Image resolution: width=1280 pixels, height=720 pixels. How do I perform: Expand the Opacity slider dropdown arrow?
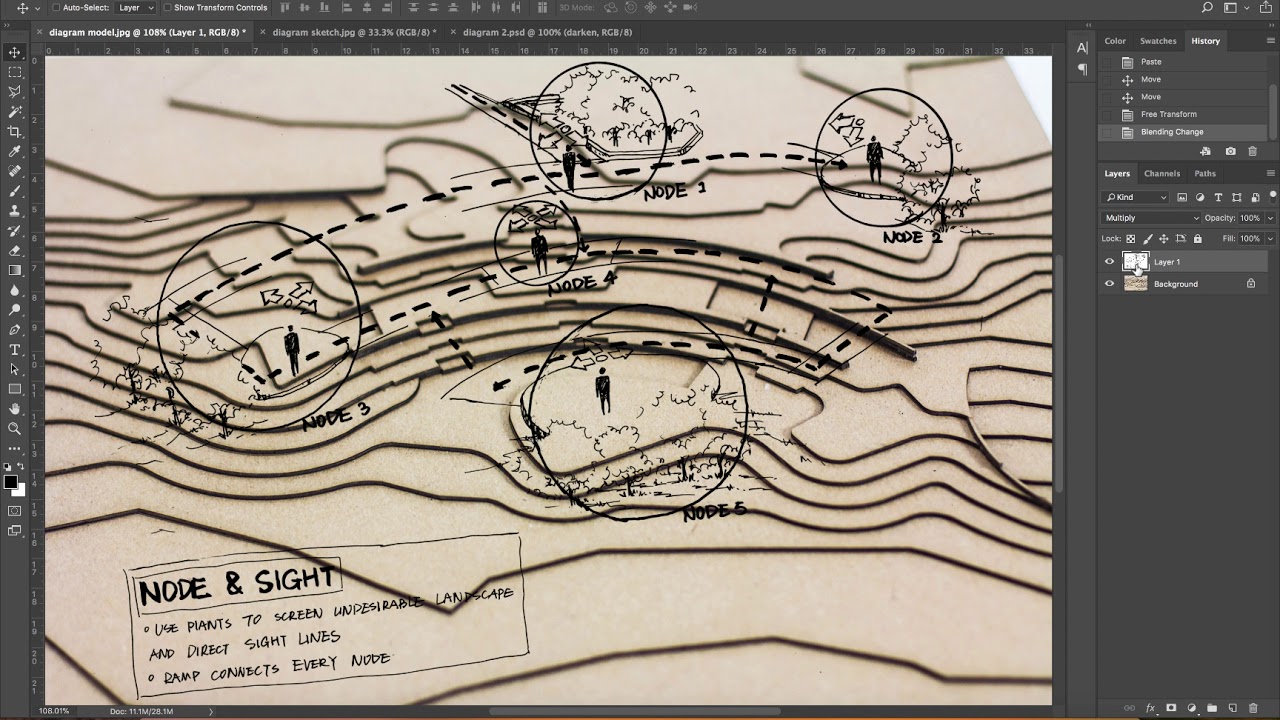[1270, 218]
